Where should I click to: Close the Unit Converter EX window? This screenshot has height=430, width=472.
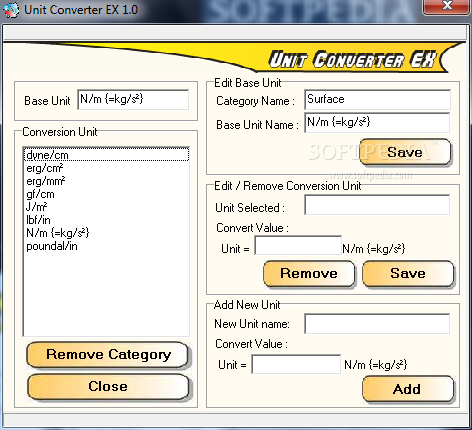pyautogui.click(x=446, y=6)
